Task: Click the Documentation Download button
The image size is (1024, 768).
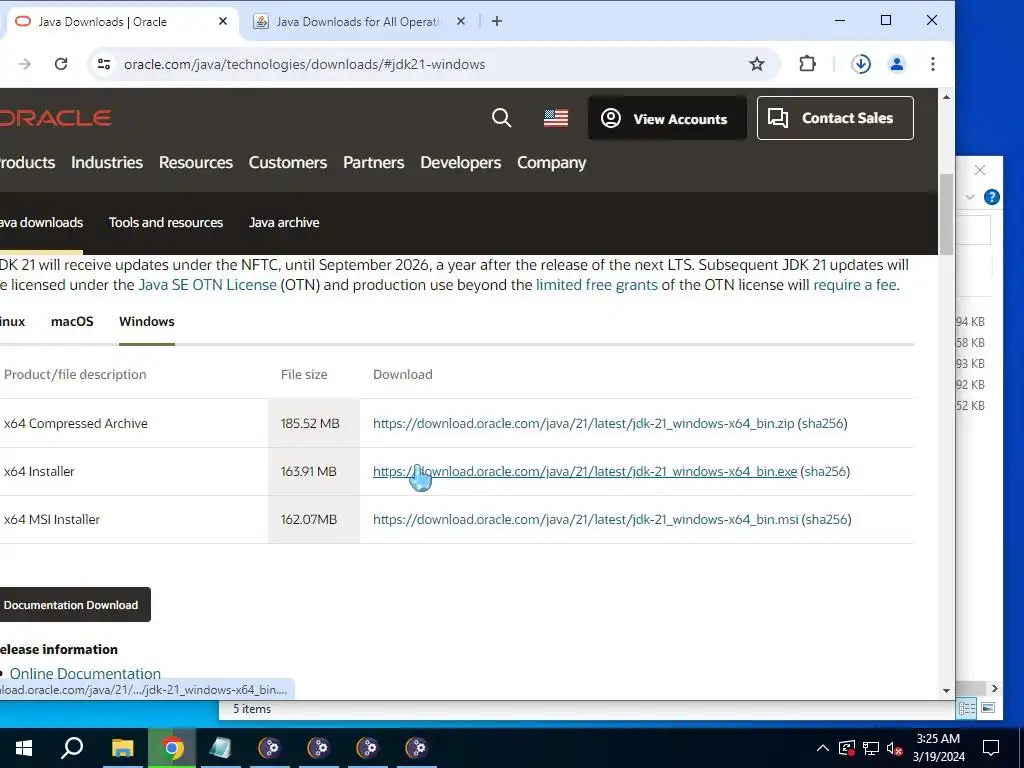Action: (x=74, y=605)
